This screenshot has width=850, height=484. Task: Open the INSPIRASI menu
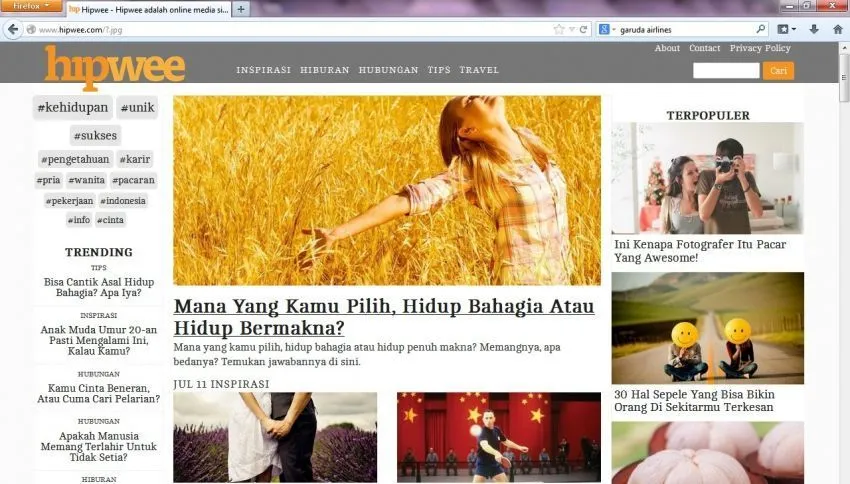pyautogui.click(x=263, y=70)
